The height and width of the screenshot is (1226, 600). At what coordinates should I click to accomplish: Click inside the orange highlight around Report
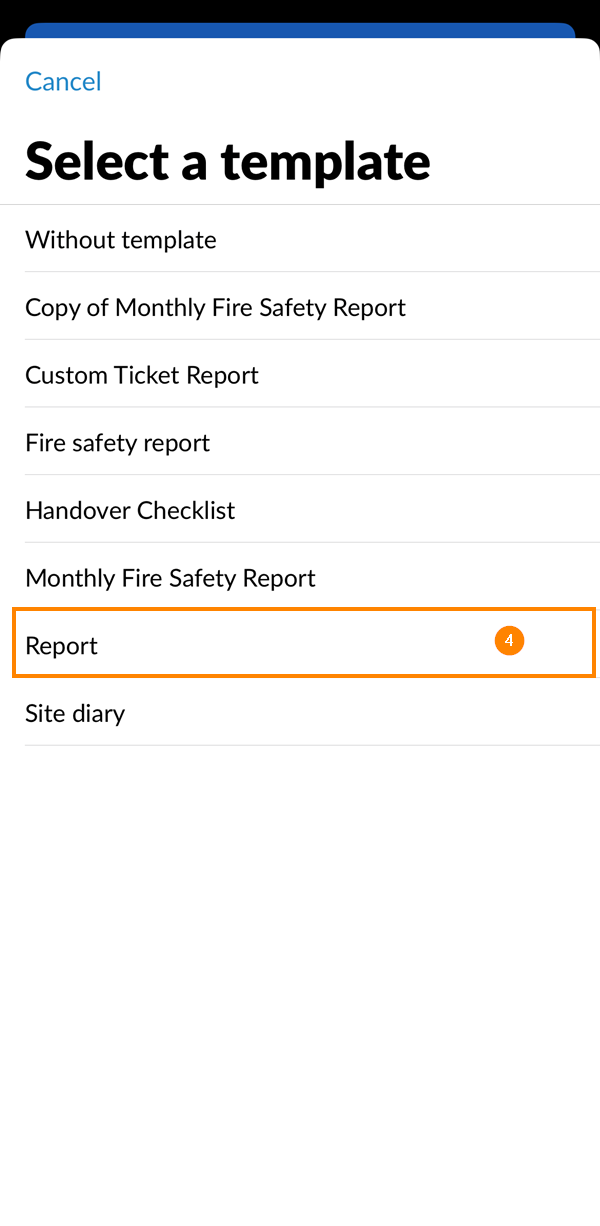click(x=300, y=645)
